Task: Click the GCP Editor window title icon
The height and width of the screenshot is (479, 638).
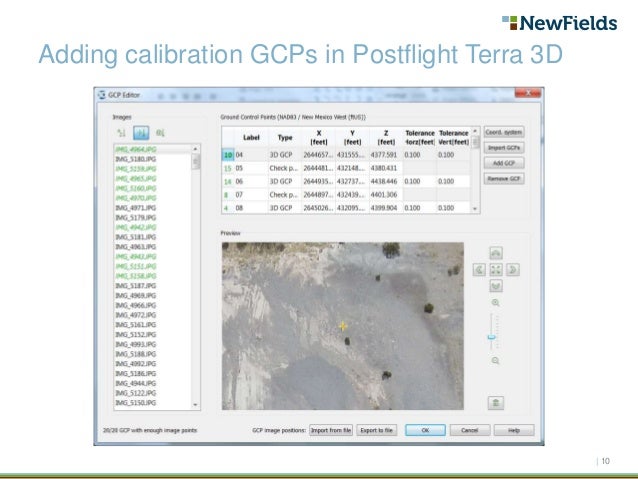Action: (102, 95)
